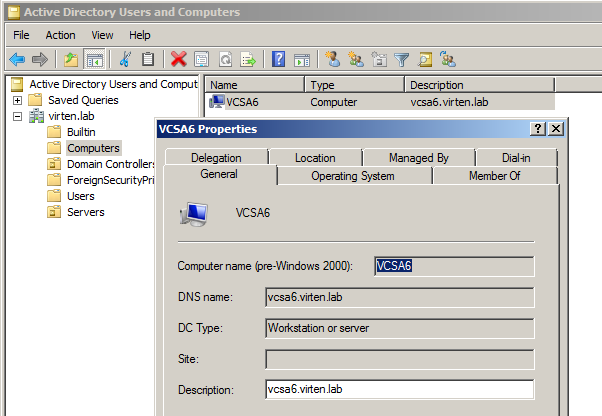Select the General tab
The image size is (602, 416).
click(x=219, y=174)
